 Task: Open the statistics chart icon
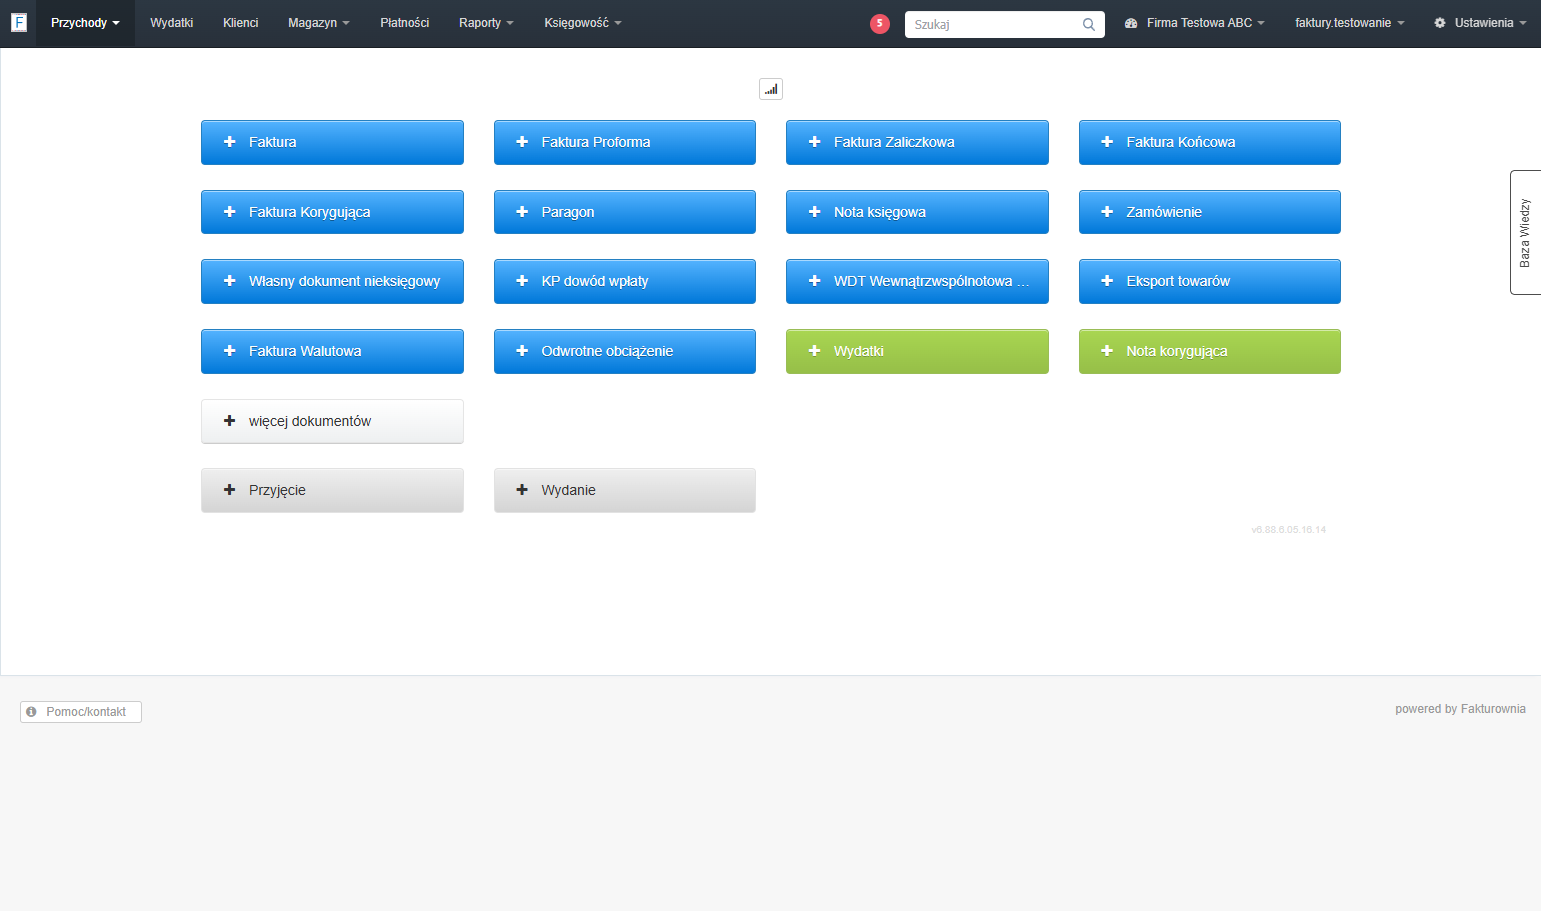tap(771, 89)
